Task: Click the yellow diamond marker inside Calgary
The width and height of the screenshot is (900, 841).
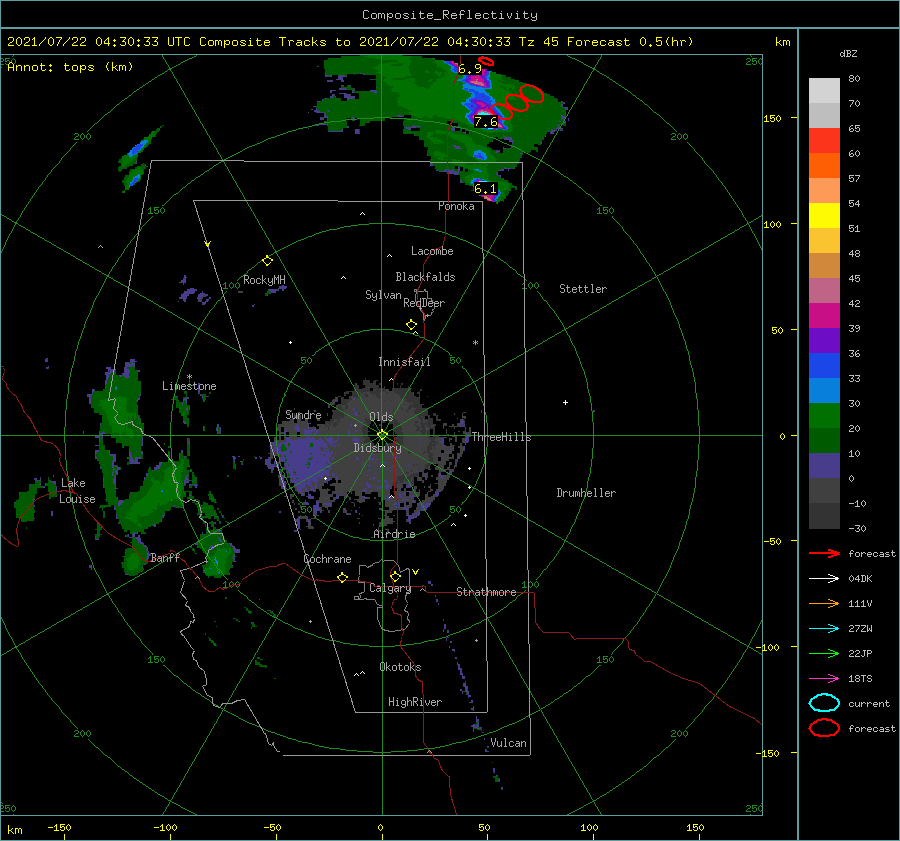Action: click(395, 576)
